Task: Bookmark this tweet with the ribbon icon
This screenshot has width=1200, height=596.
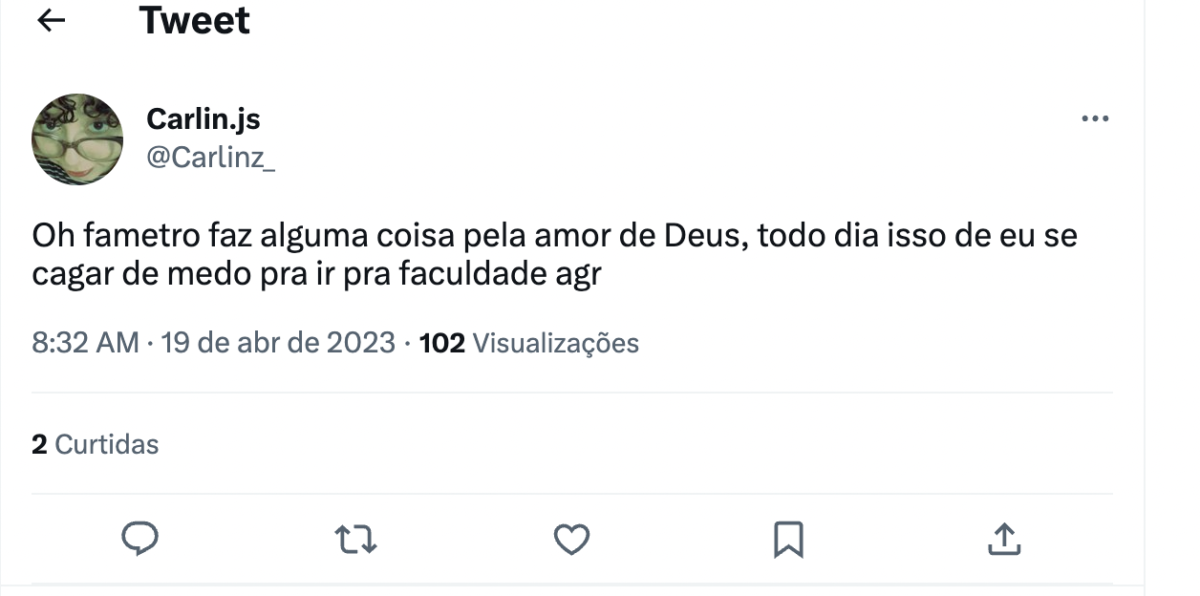Action: pyautogui.click(x=787, y=540)
